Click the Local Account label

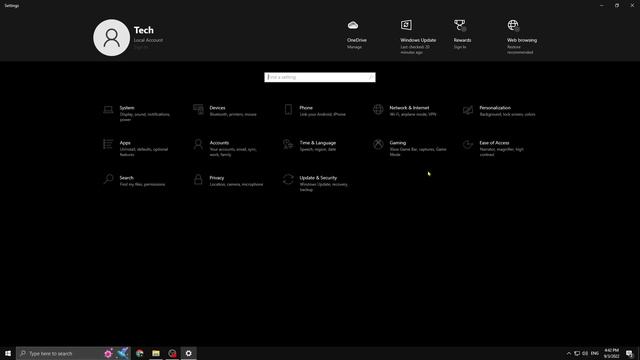tap(148, 40)
